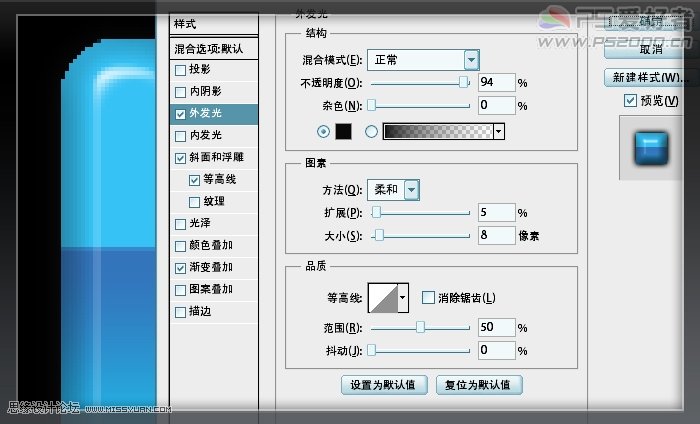This screenshot has height=424, width=700.
Task: Click the 大小 value field showing 8
Action: pyautogui.click(x=496, y=235)
